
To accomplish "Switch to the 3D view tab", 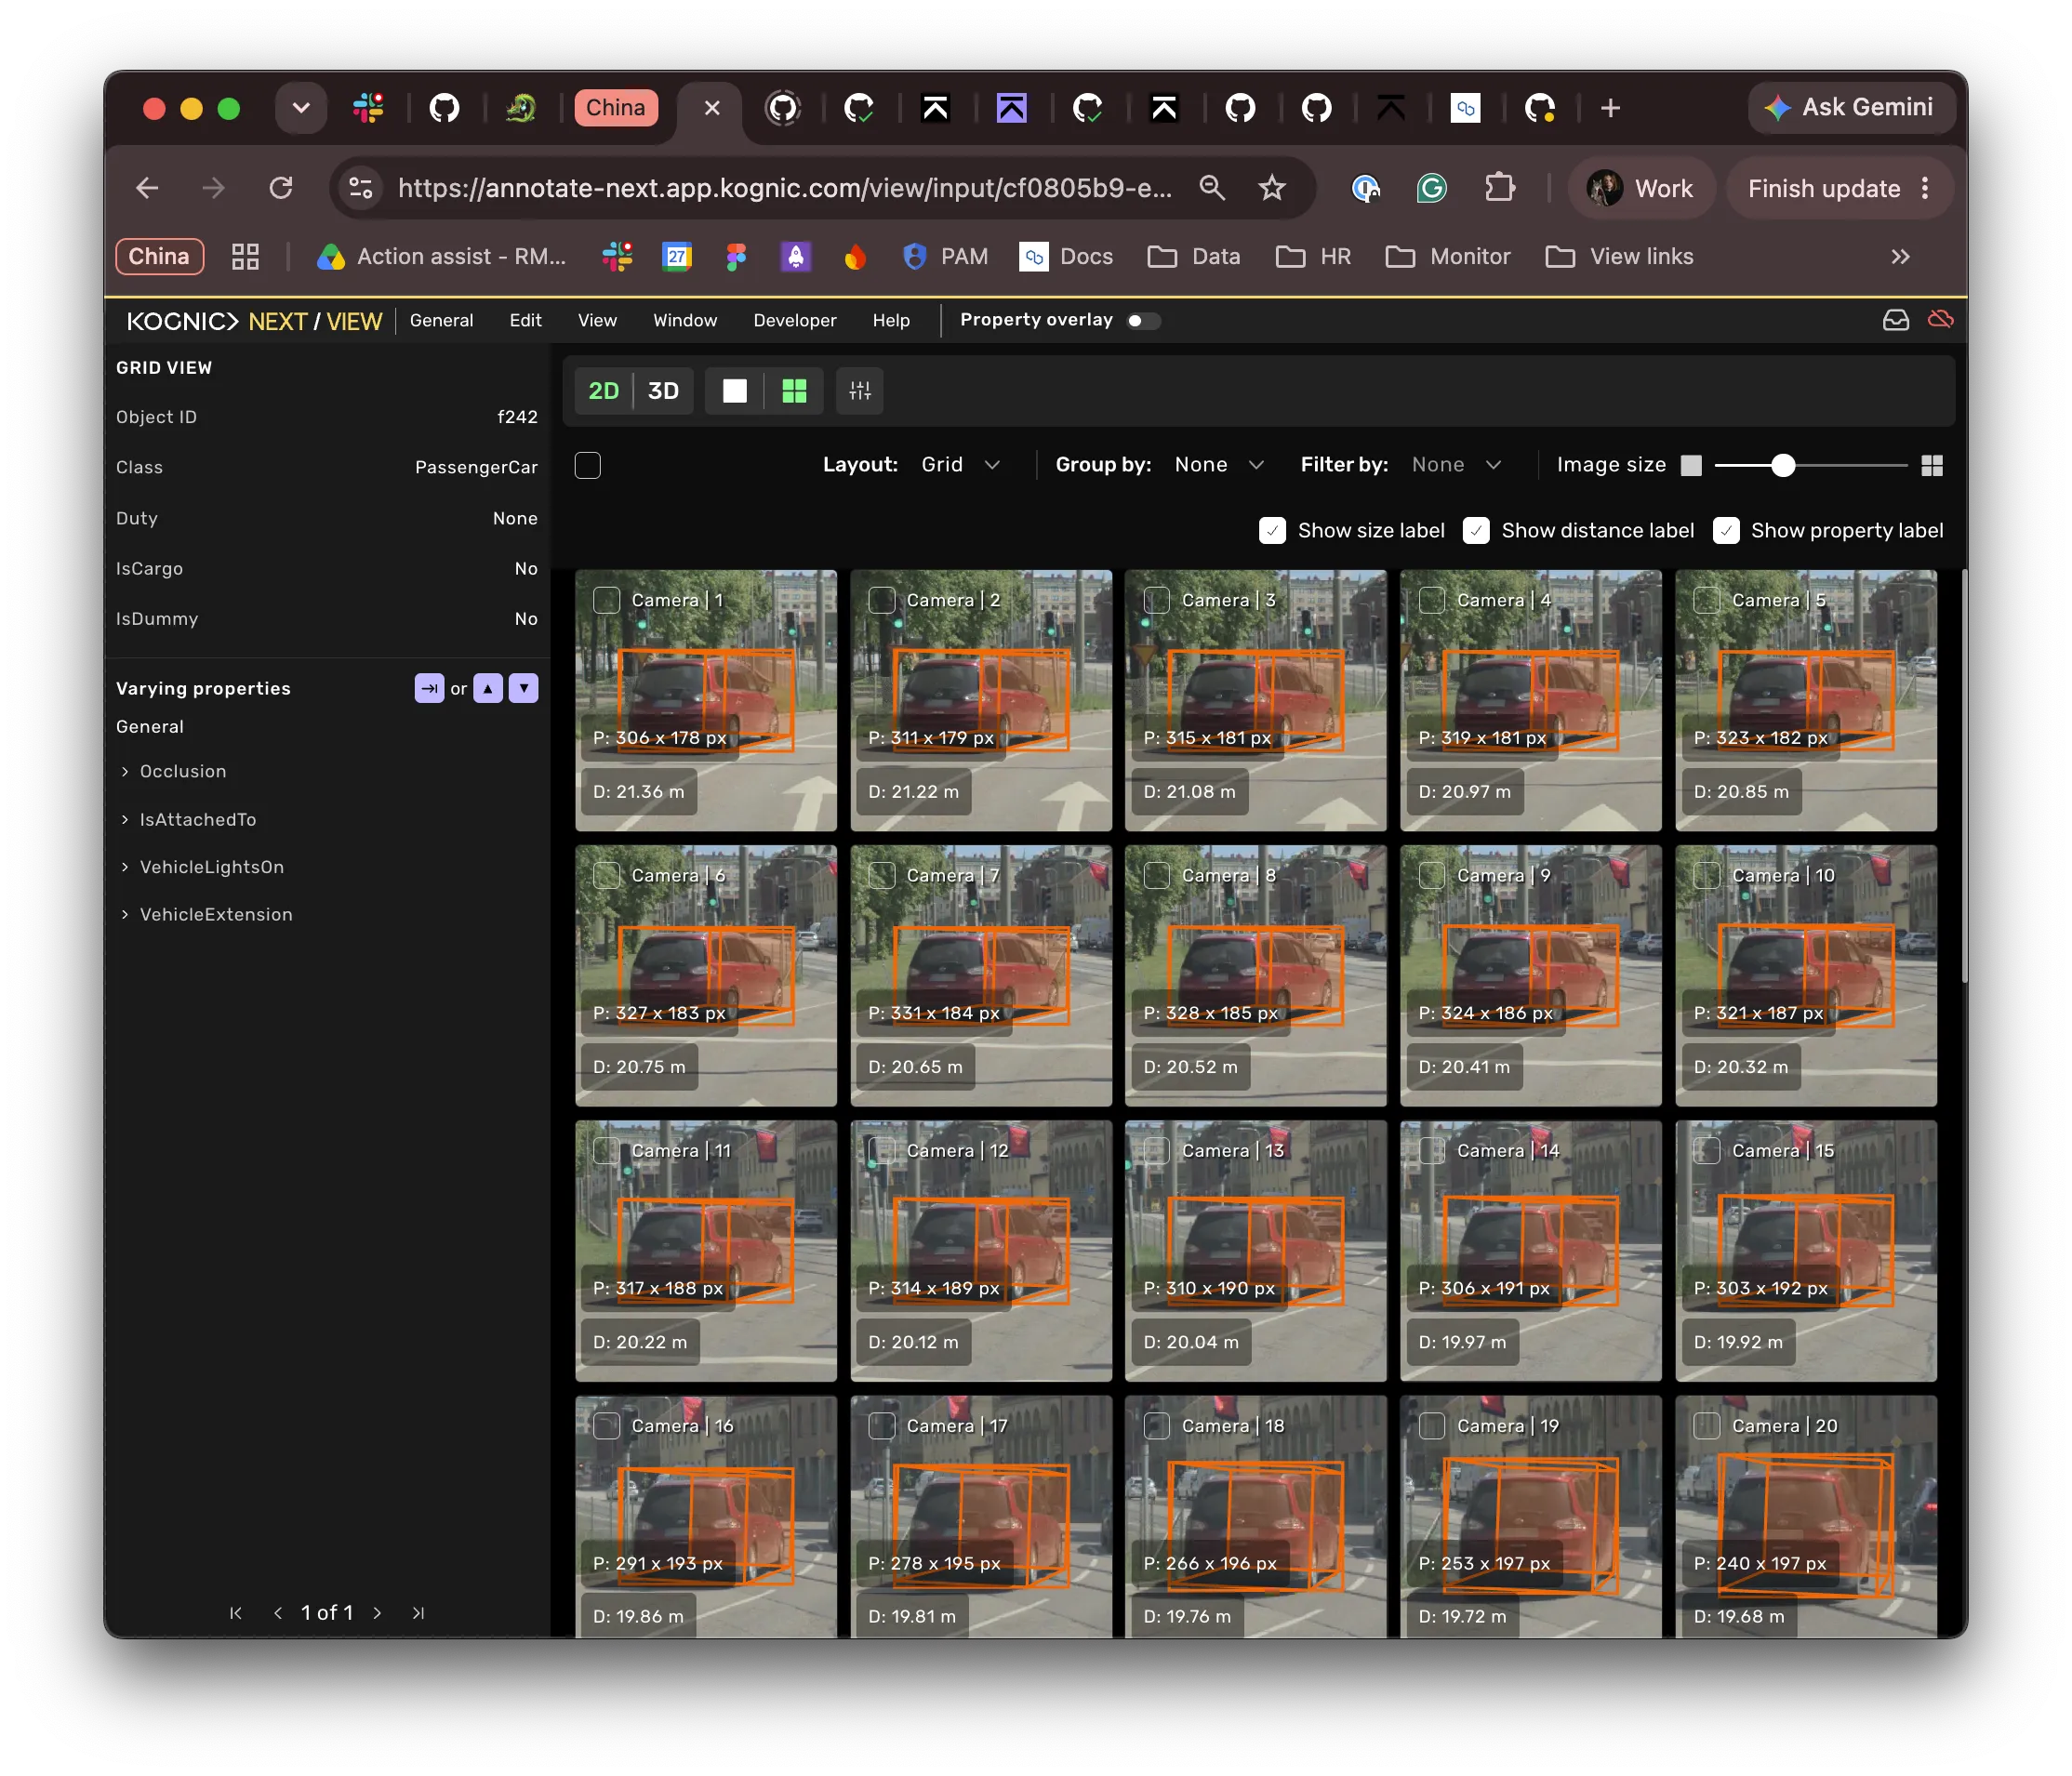I will click(x=663, y=391).
